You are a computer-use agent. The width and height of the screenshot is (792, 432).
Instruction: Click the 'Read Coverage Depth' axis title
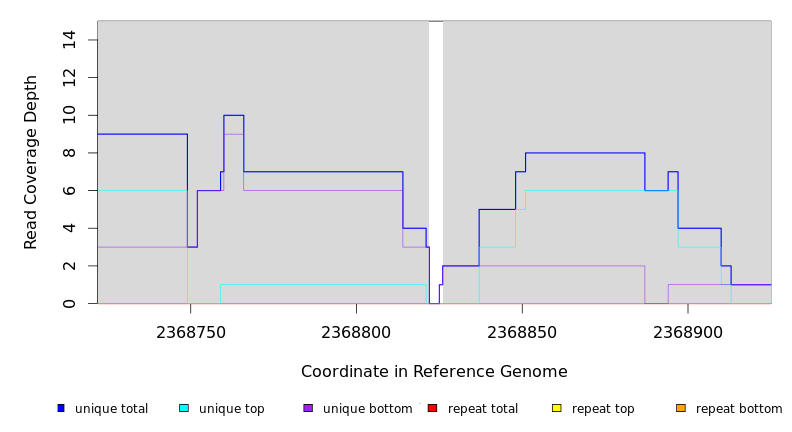click(31, 162)
